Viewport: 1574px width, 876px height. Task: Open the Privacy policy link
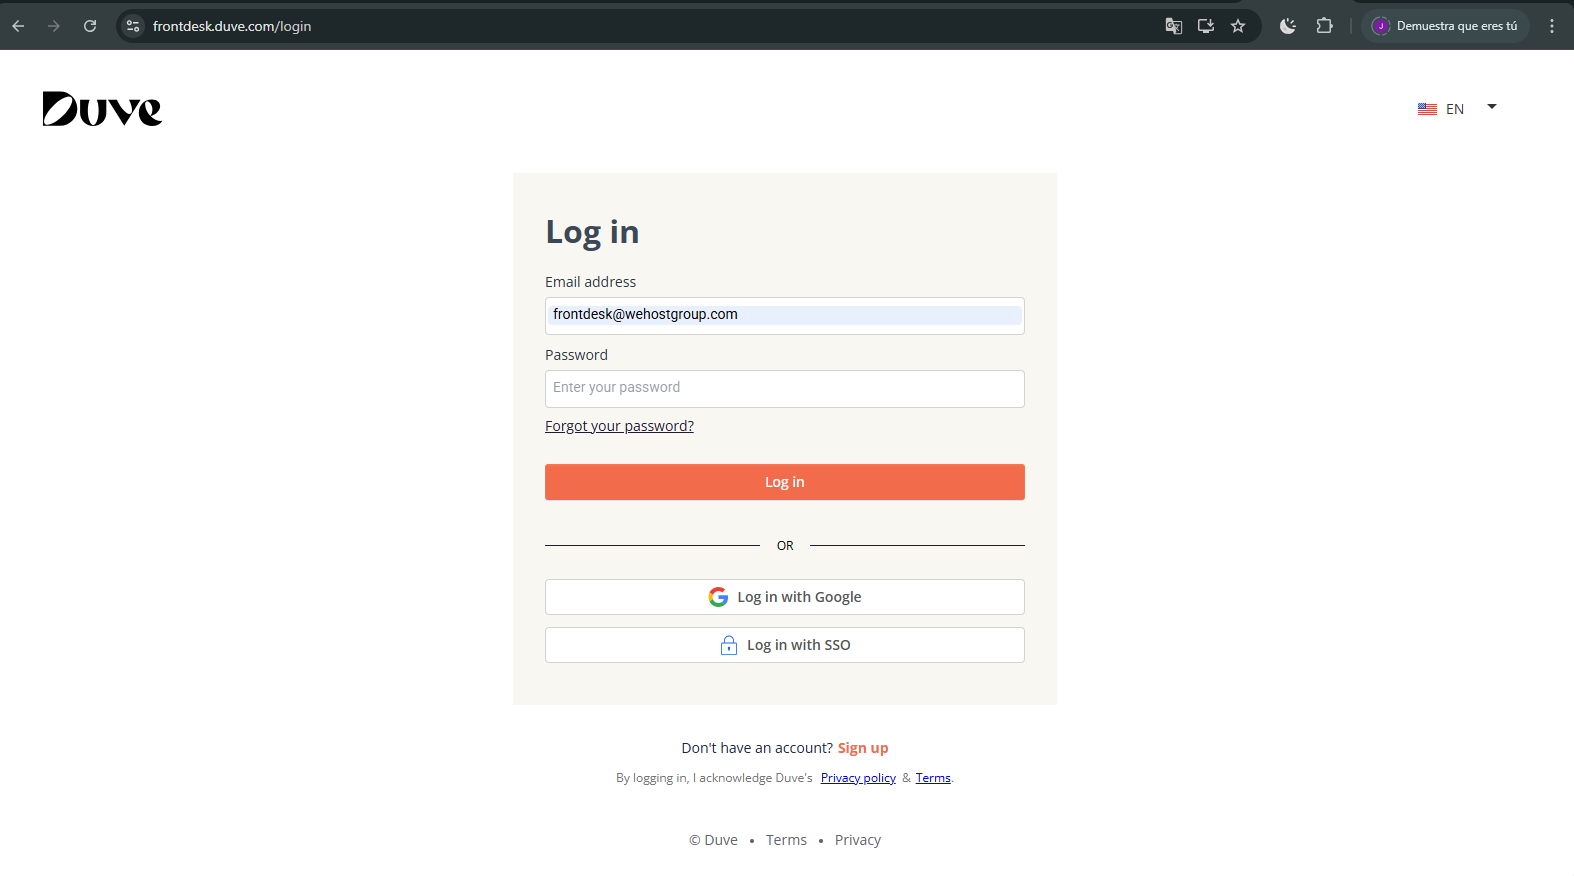click(x=858, y=778)
